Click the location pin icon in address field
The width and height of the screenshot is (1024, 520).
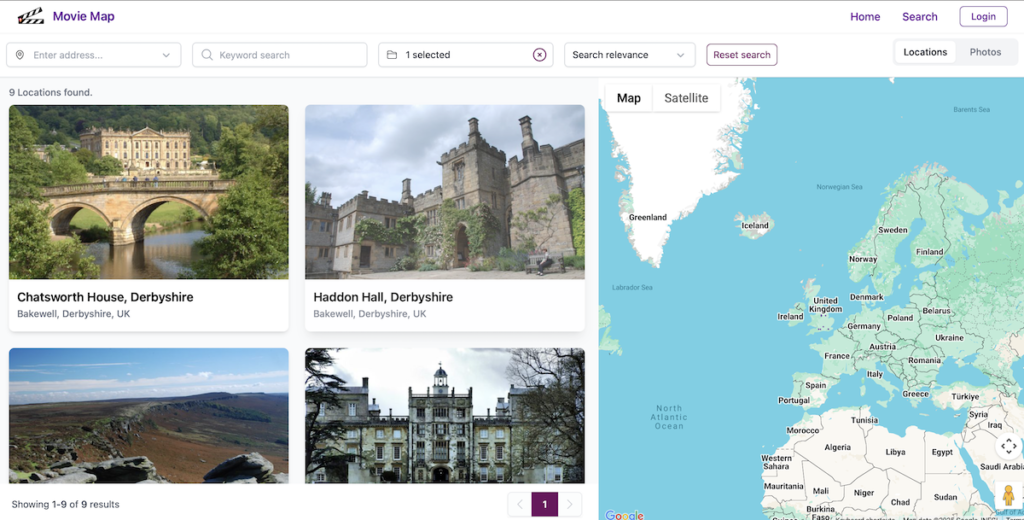(20, 55)
